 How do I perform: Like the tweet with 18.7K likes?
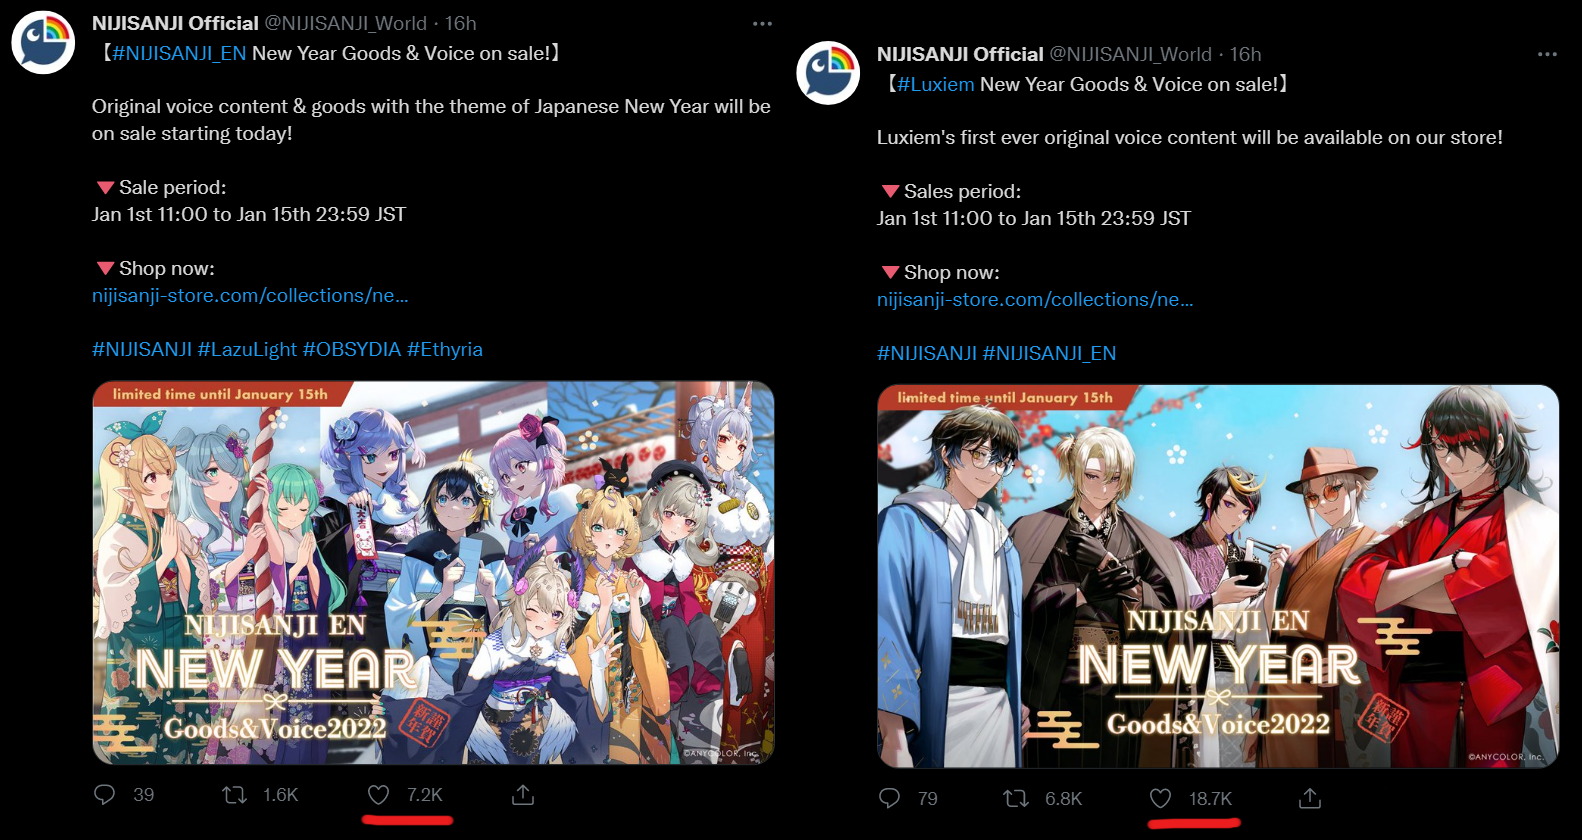(x=1160, y=798)
